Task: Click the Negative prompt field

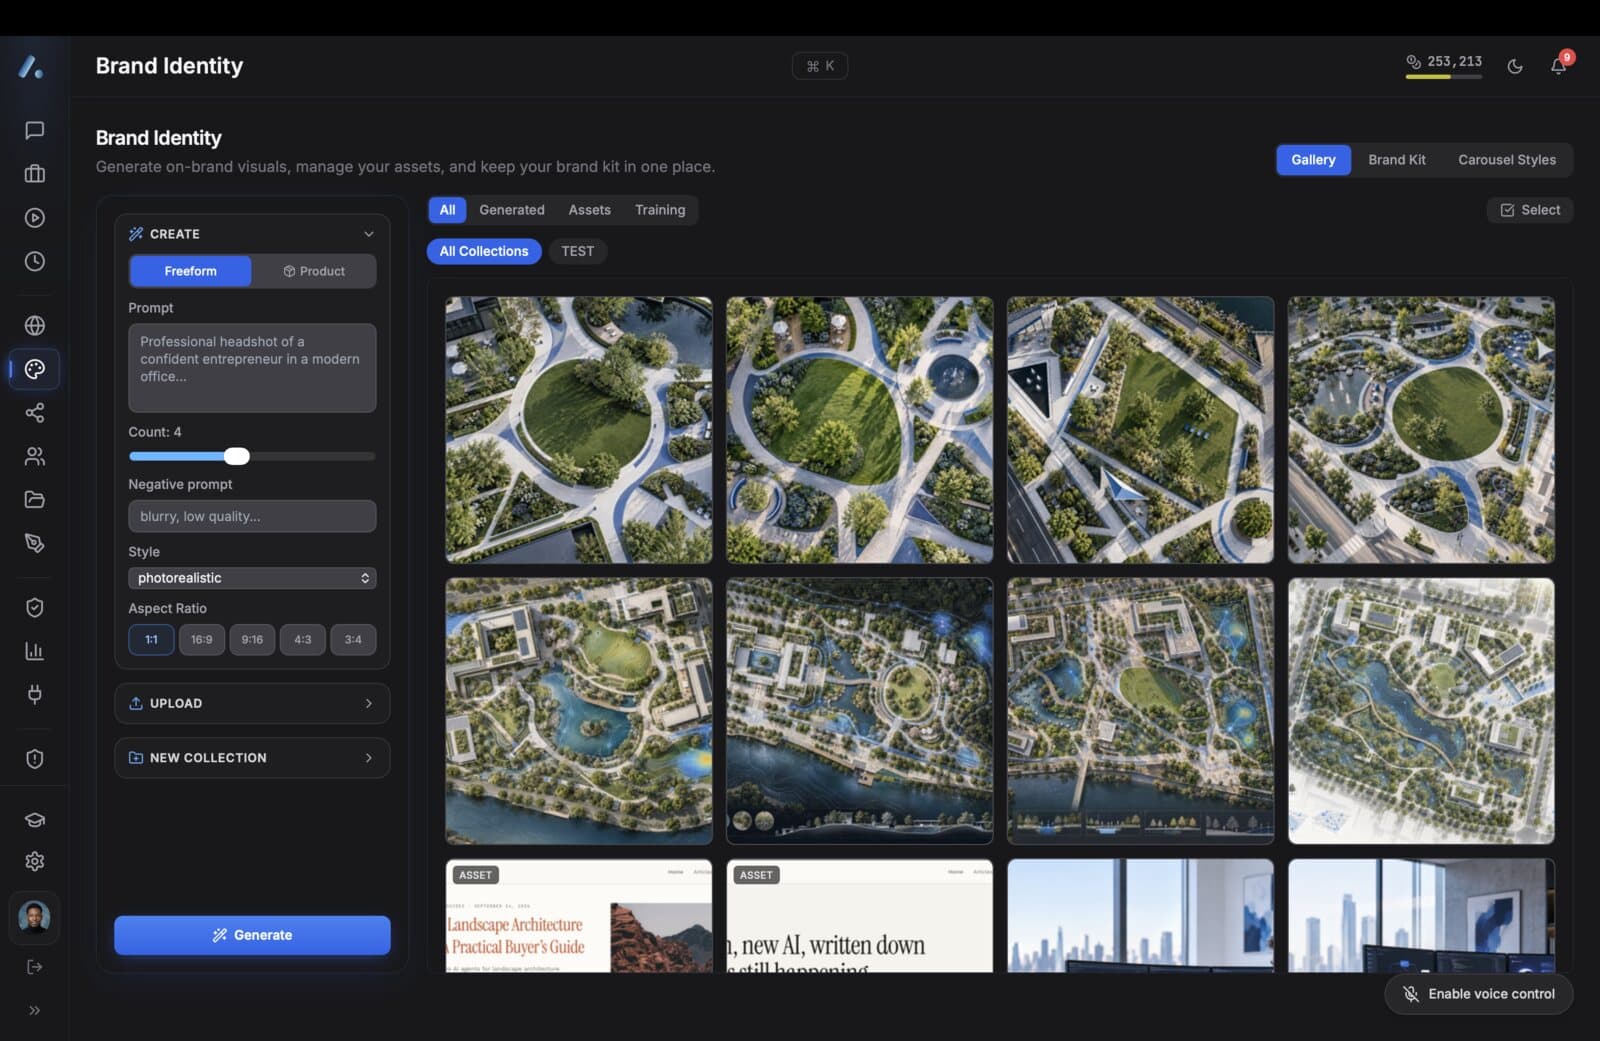Action: (252, 516)
